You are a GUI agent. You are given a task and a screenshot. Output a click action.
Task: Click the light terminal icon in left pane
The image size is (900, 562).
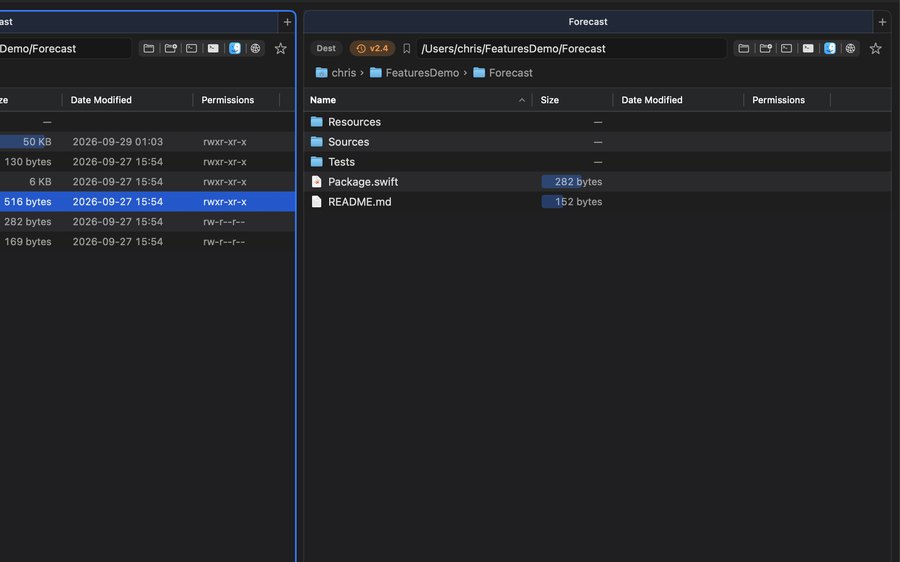coord(213,48)
